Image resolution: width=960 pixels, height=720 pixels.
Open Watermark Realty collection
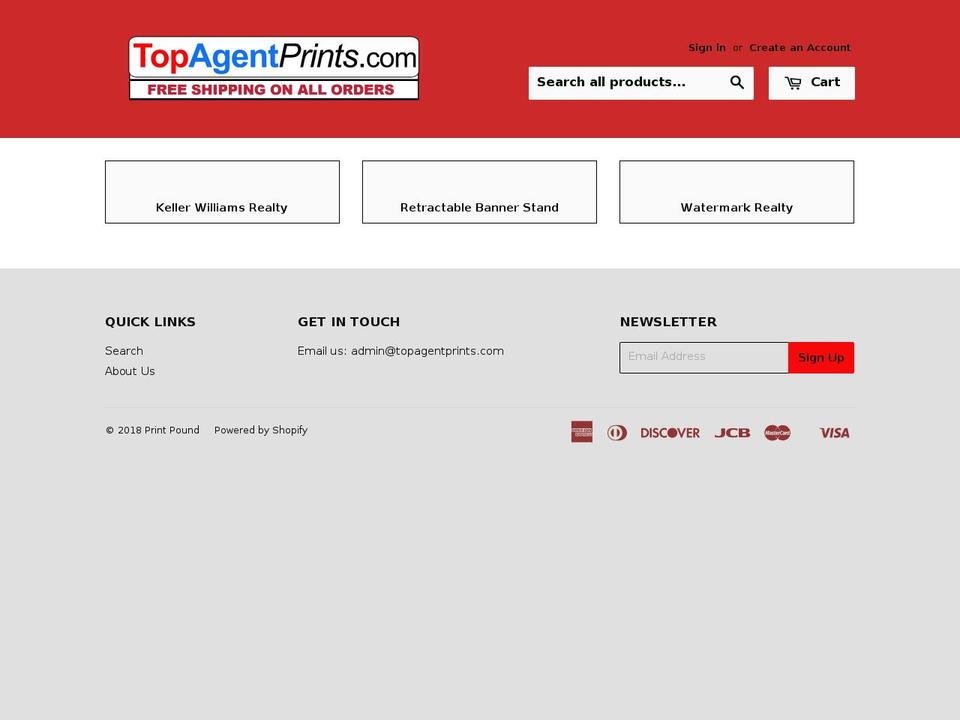737,192
